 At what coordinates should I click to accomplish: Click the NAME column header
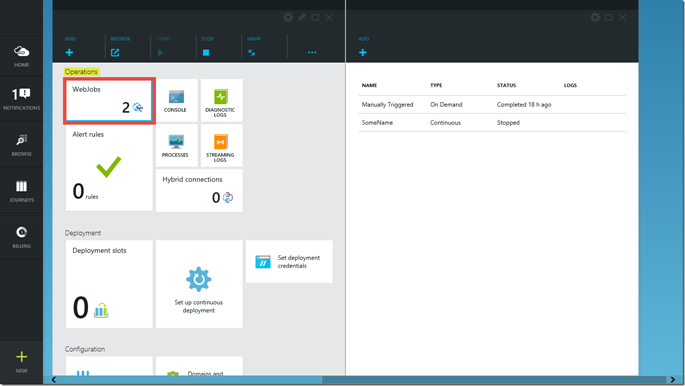369,86
